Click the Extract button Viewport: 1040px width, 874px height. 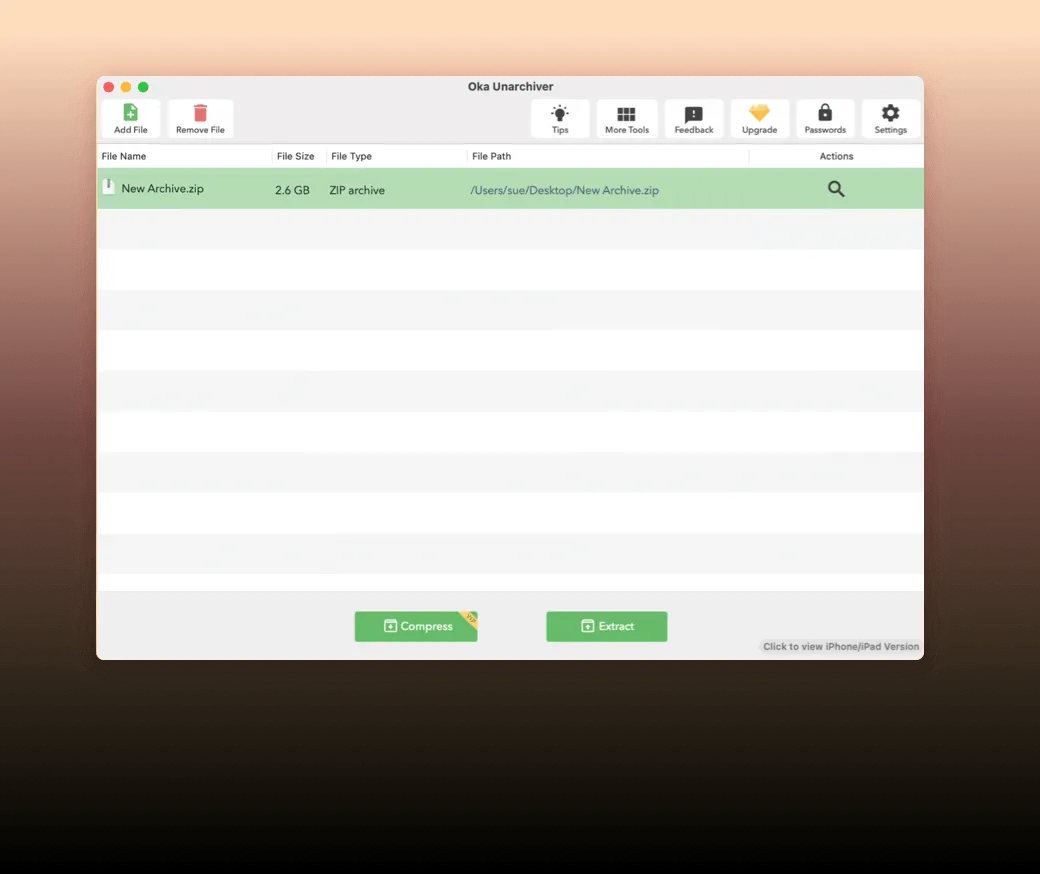606,626
